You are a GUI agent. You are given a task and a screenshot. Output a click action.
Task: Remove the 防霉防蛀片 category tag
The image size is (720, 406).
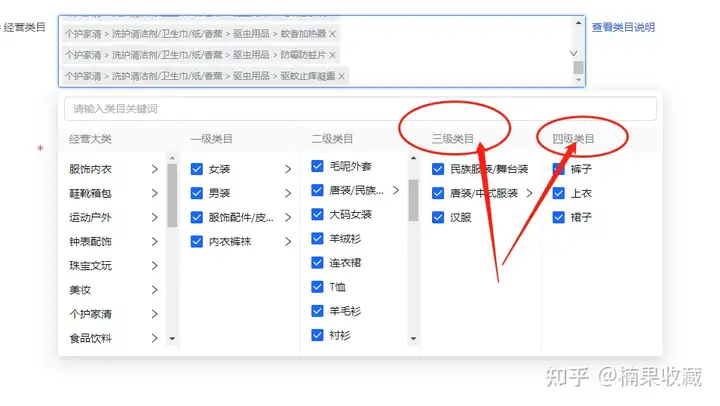(332, 55)
